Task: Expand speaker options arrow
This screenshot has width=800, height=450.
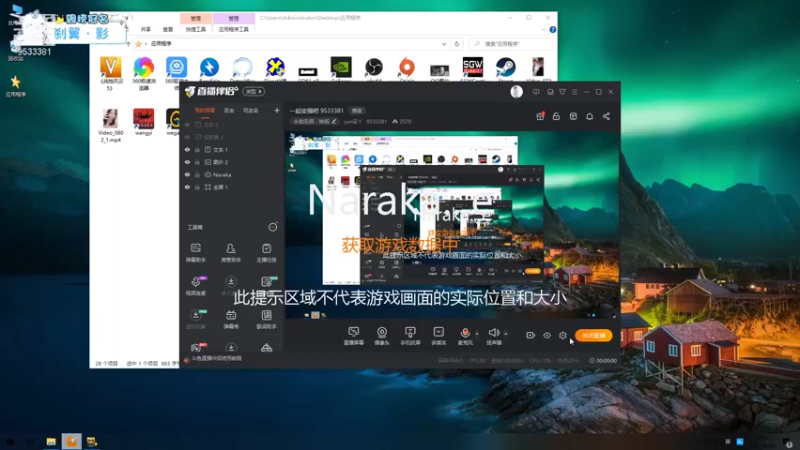Action: 506,334
